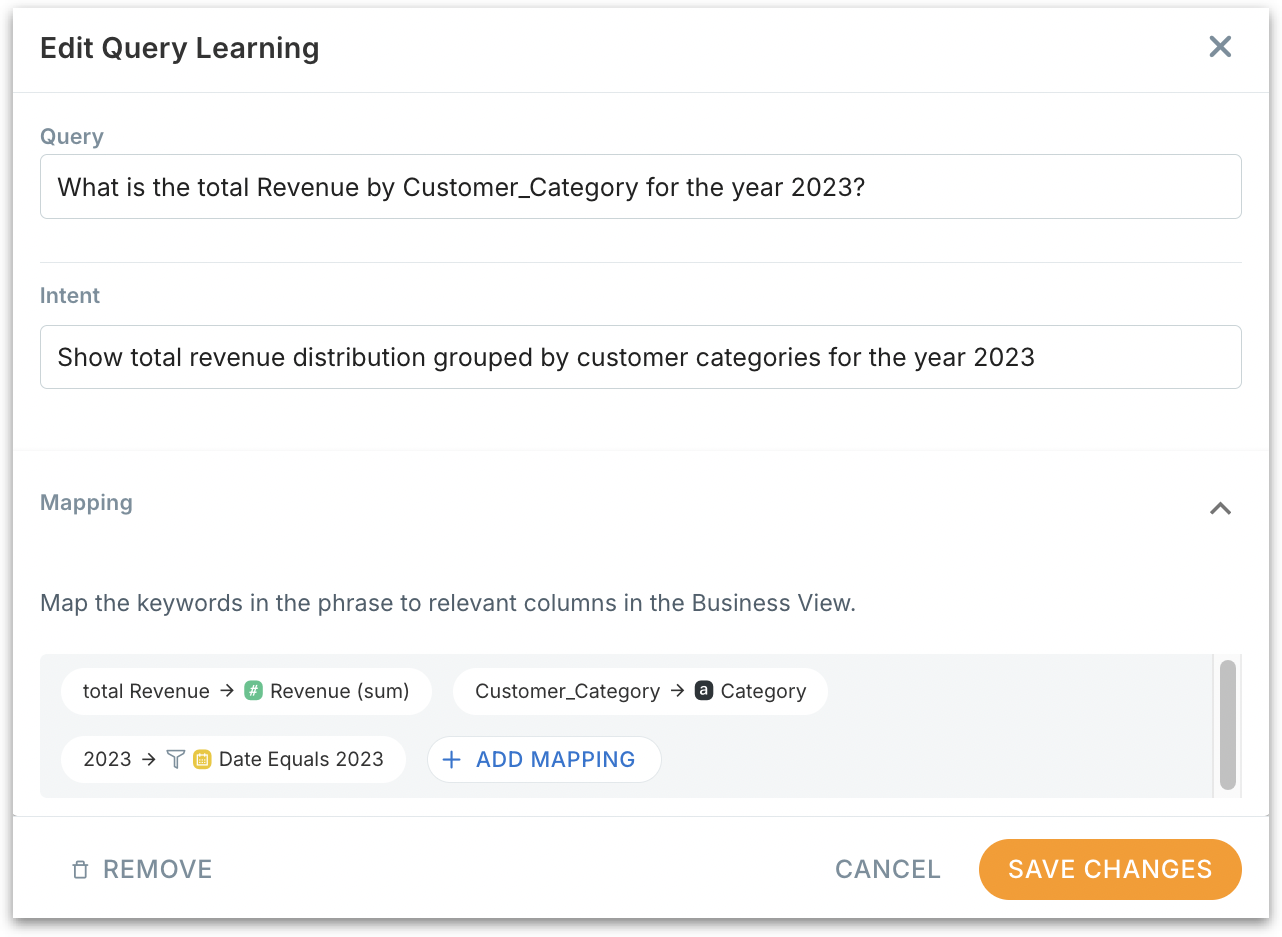
Task: Click the plus icon in Add Mapping
Action: (452, 760)
